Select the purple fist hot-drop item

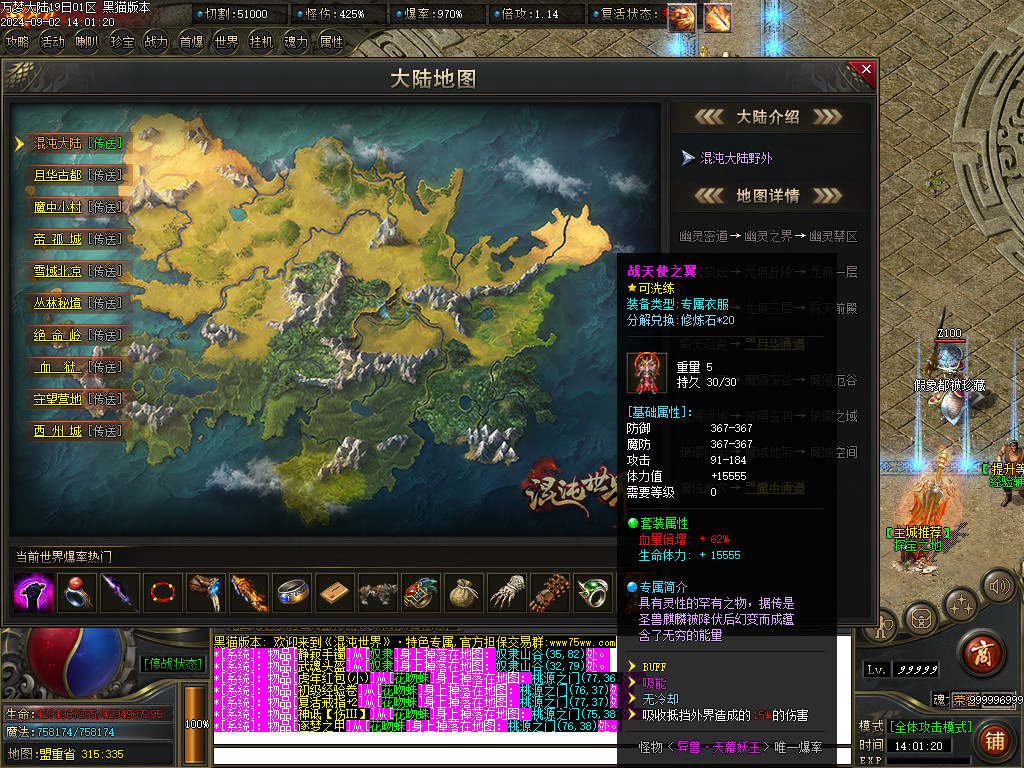[x=33, y=594]
